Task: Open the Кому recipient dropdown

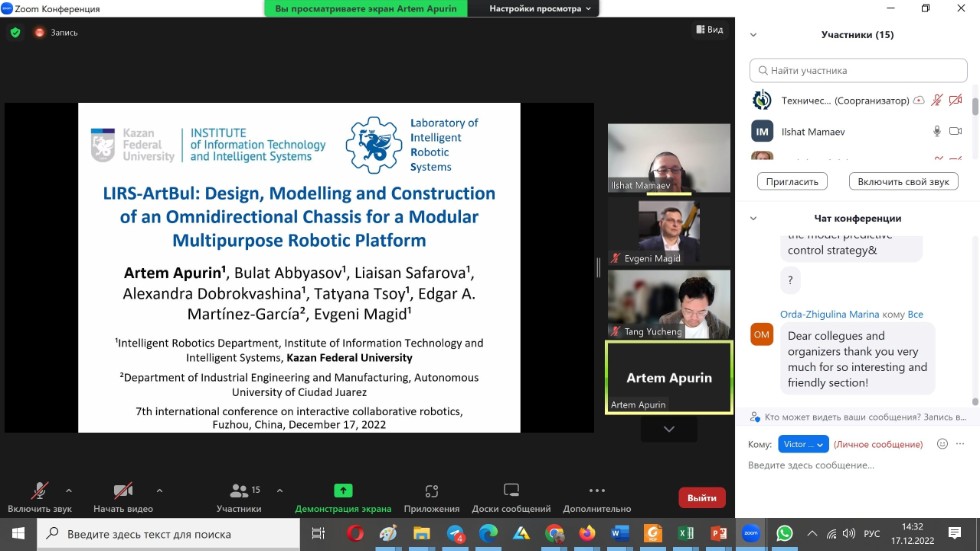Action: coord(804,444)
